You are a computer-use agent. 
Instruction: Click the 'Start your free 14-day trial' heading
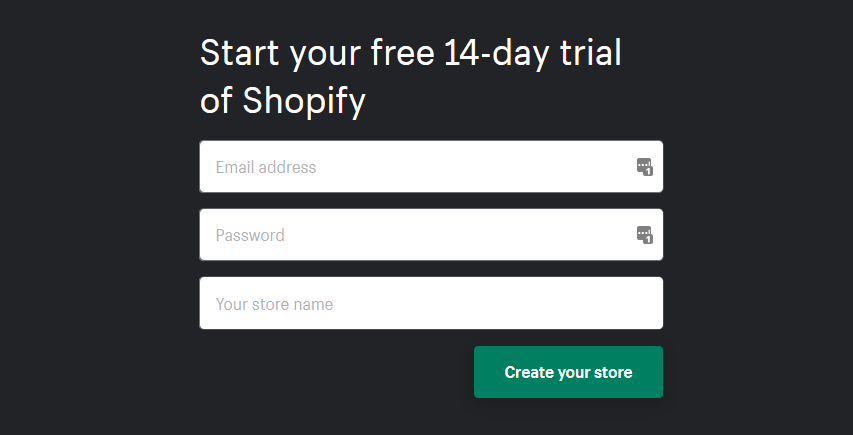pyautogui.click(x=410, y=53)
